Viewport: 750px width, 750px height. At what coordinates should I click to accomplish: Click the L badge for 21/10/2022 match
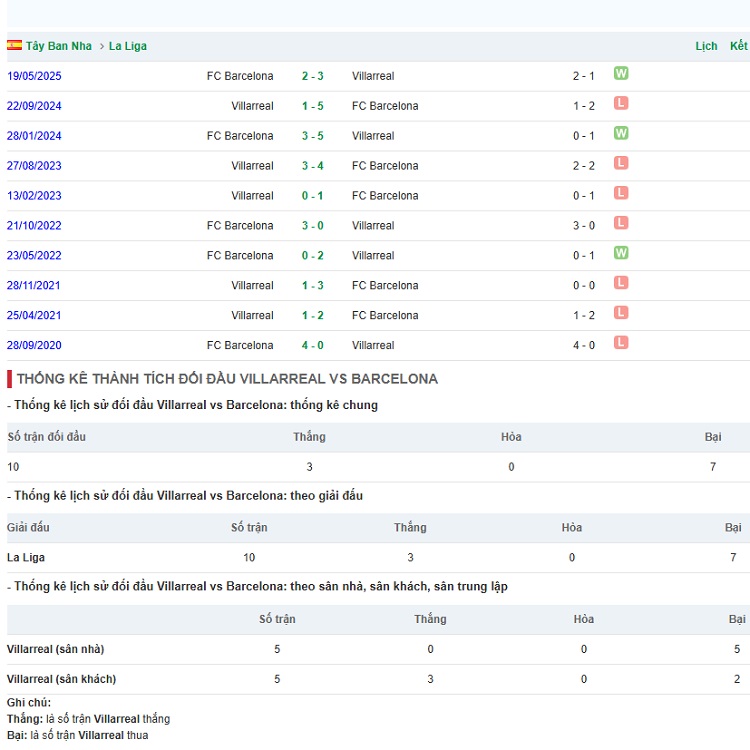tap(621, 223)
